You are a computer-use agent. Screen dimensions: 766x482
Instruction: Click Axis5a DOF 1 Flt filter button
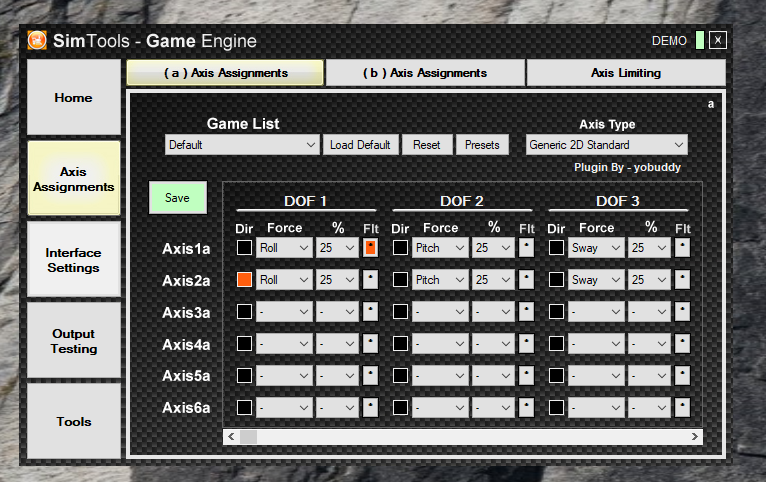click(x=370, y=376)
